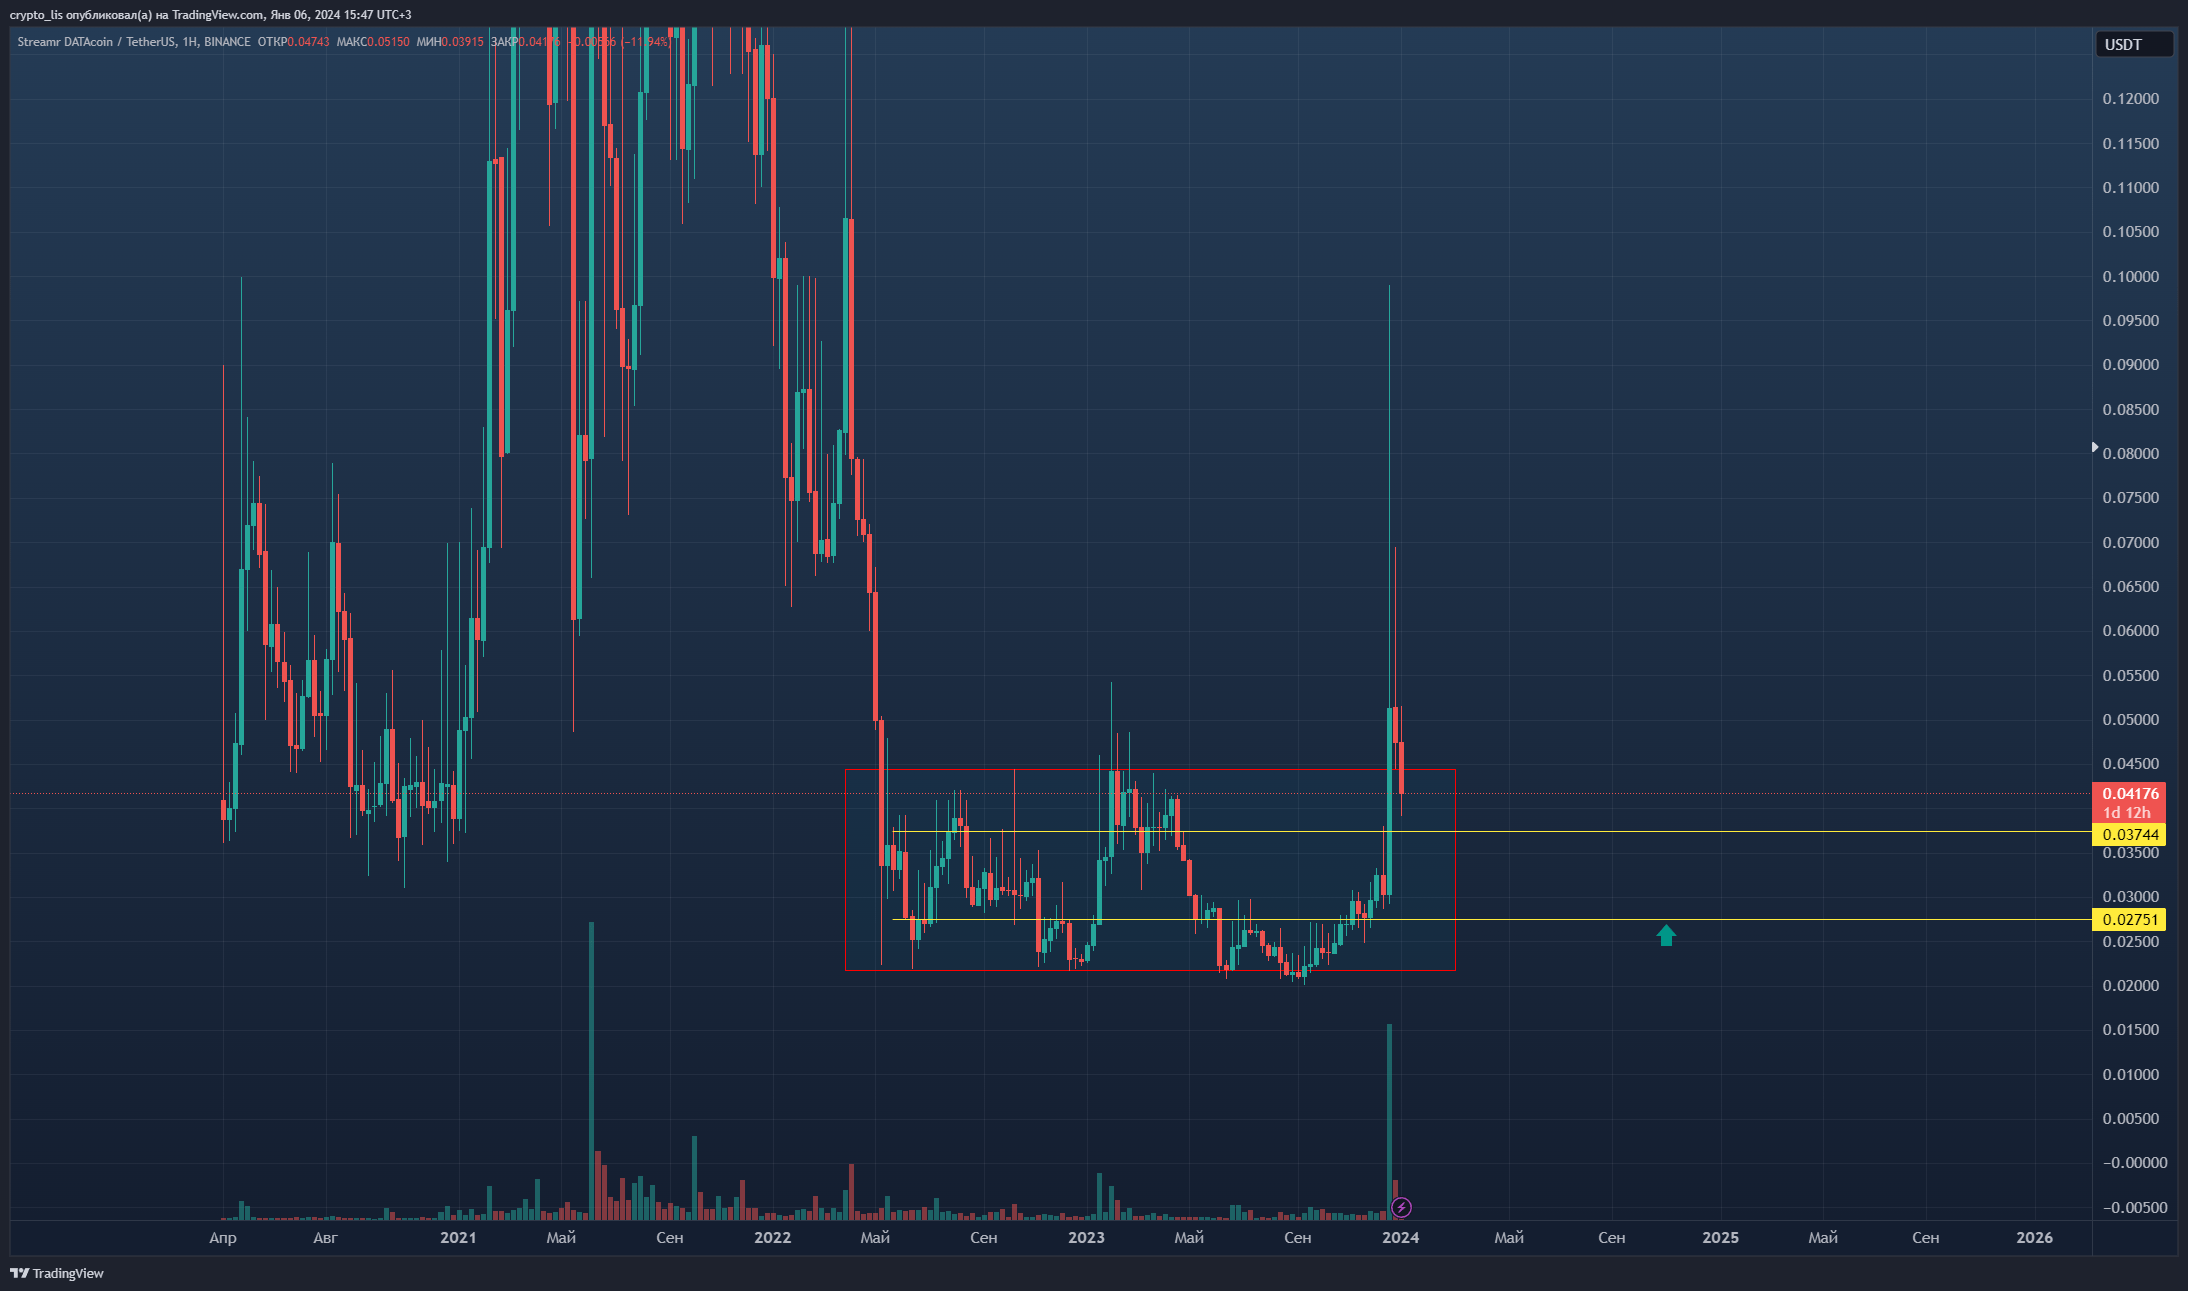Click the small arrow on the price scale
Viewport: 2188px width, 1291px height.
coord(2095,447)
